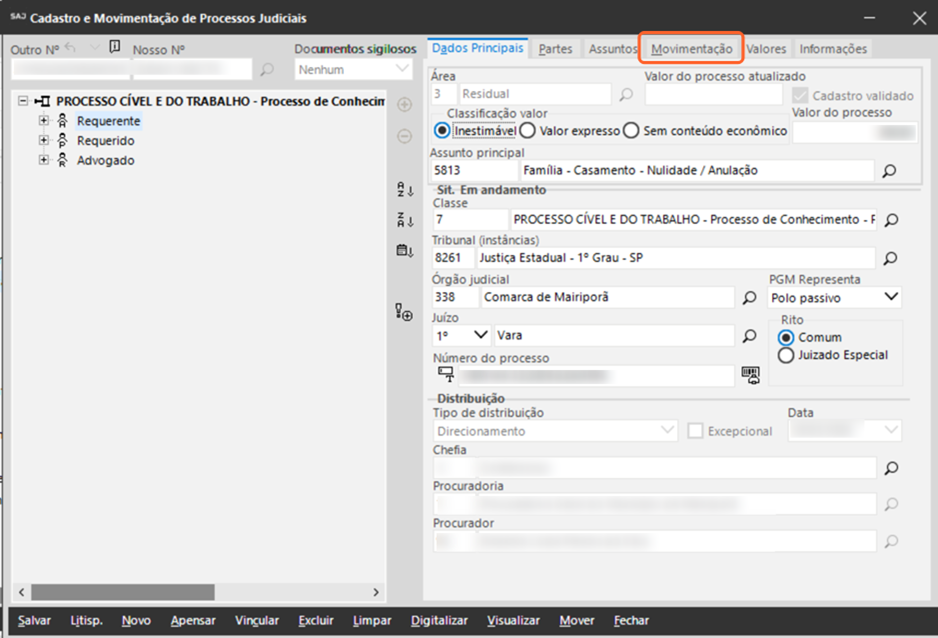Click magnifier beside Tribunal (instâncias)
This screenshot has width=938, height=638.
(x=889, y=258)
